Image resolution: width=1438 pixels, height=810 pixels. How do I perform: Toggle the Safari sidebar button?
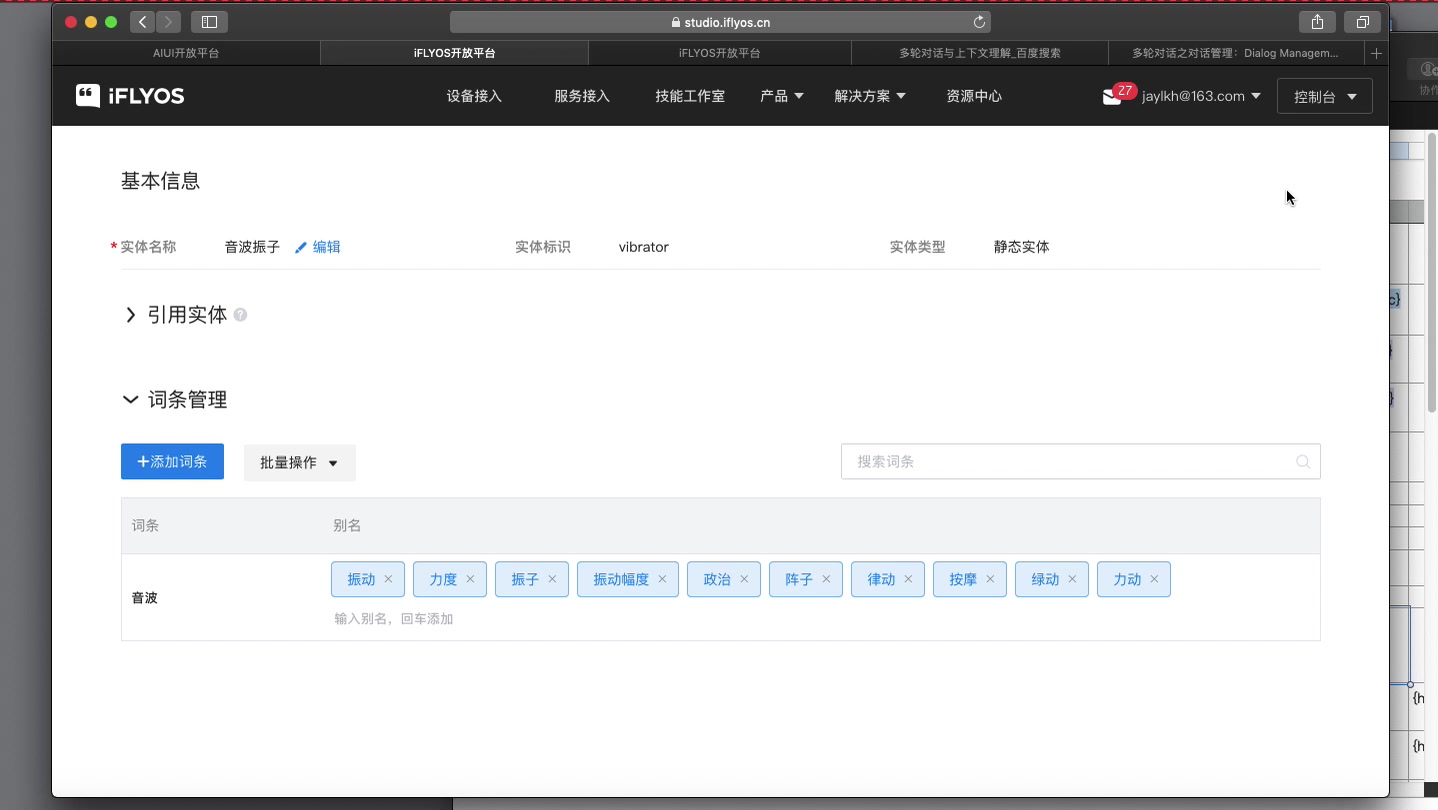209,22
